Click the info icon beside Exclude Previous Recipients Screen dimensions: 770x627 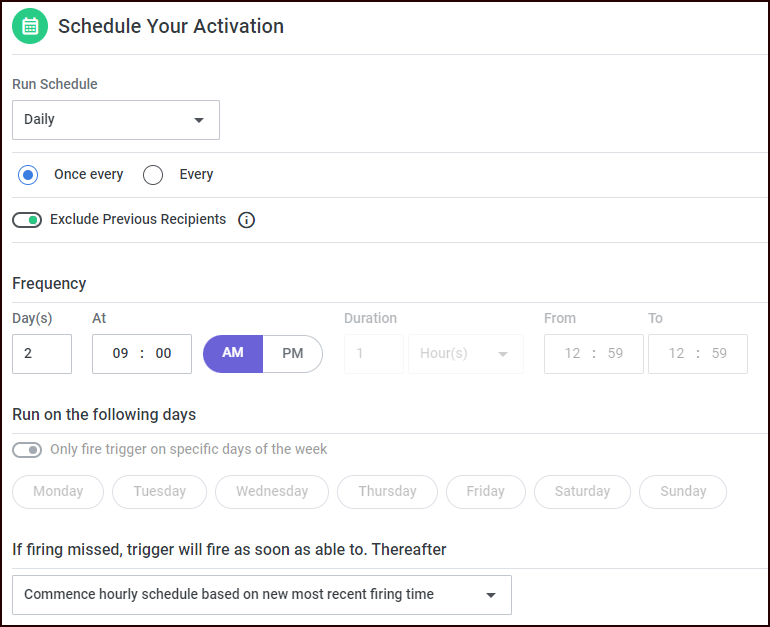point(247,220)
